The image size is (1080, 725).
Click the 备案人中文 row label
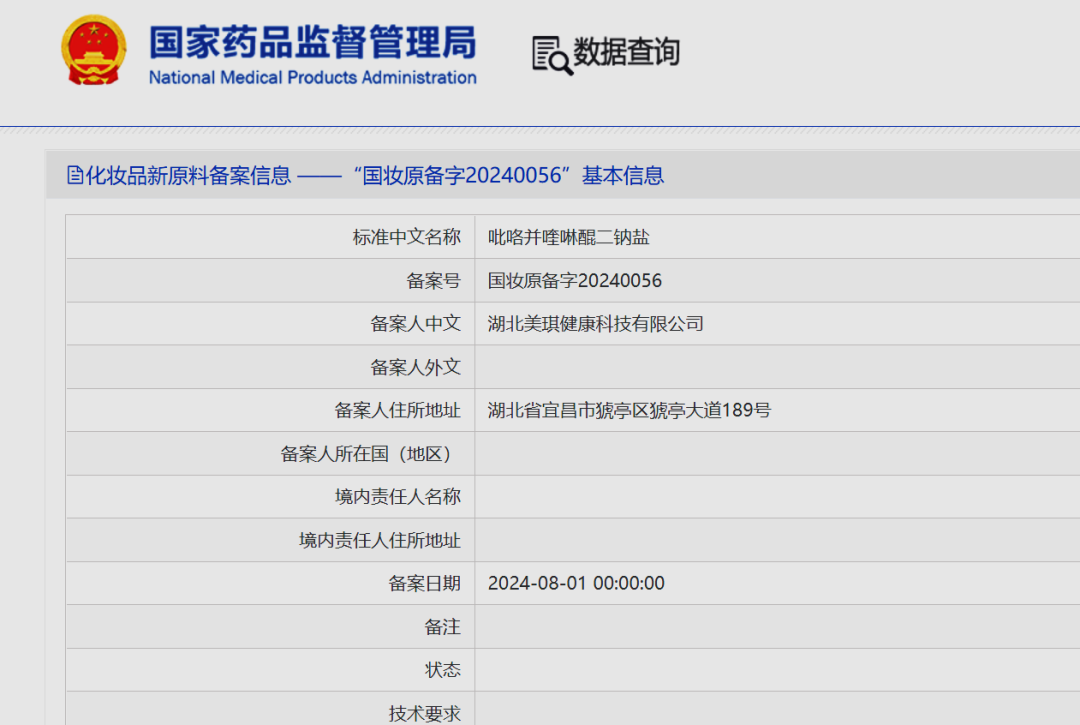pos(415,324)
